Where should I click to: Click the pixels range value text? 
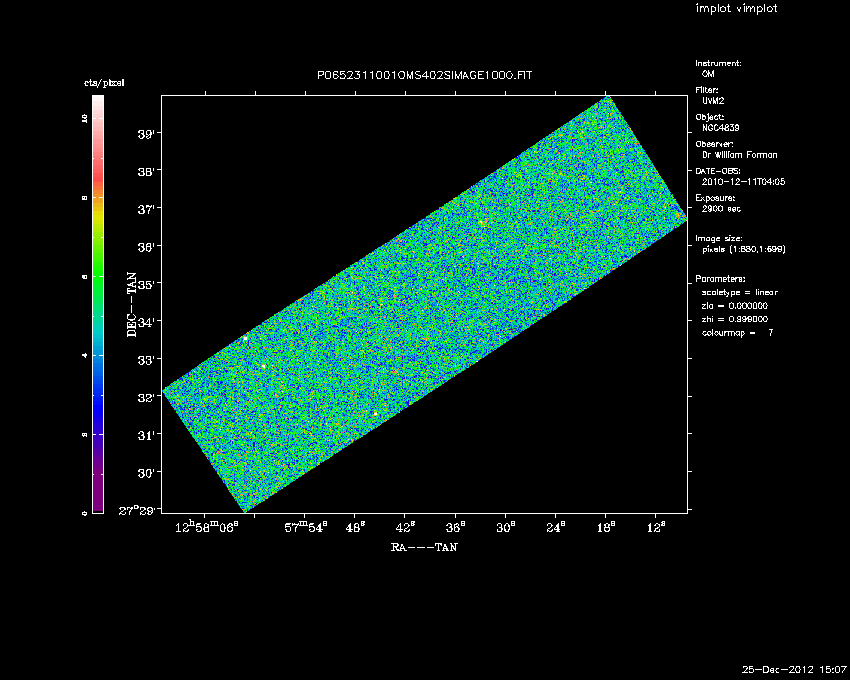(x=743, y=249)
